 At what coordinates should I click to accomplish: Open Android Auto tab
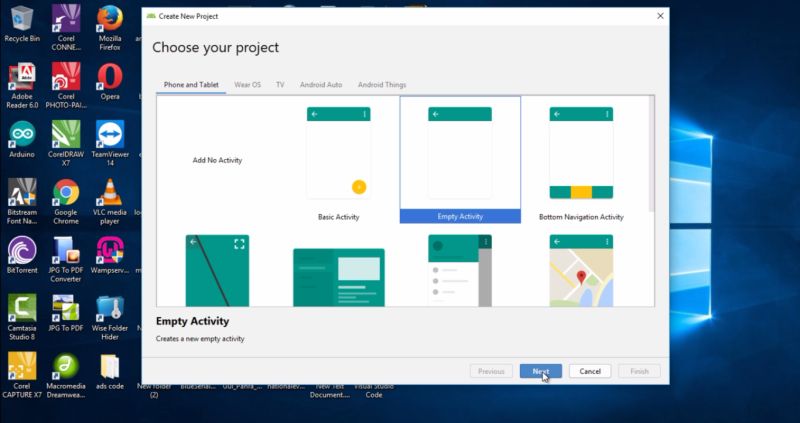(x=321, y=85)
